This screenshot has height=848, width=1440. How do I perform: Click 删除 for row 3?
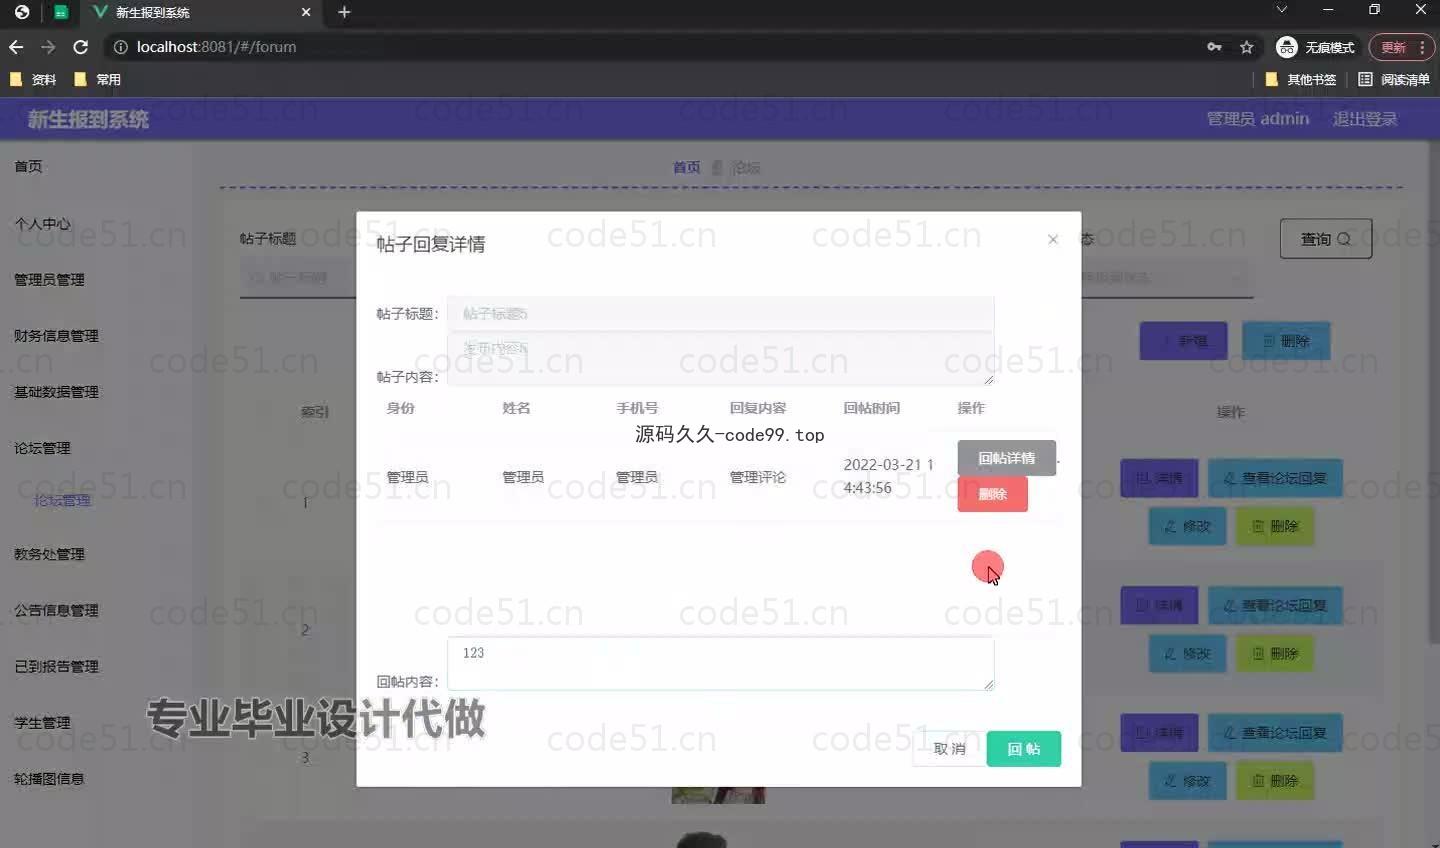(x=1275, y=781)
